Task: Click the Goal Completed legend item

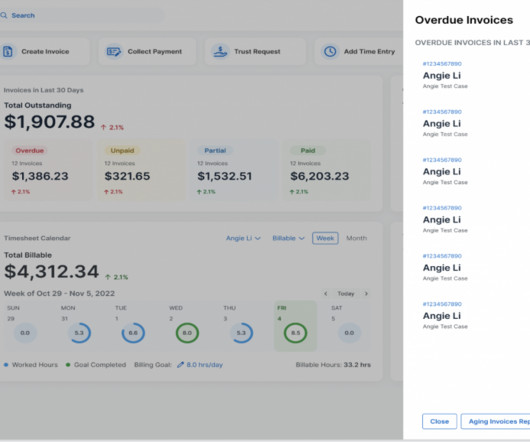Action: coord(96,365)
